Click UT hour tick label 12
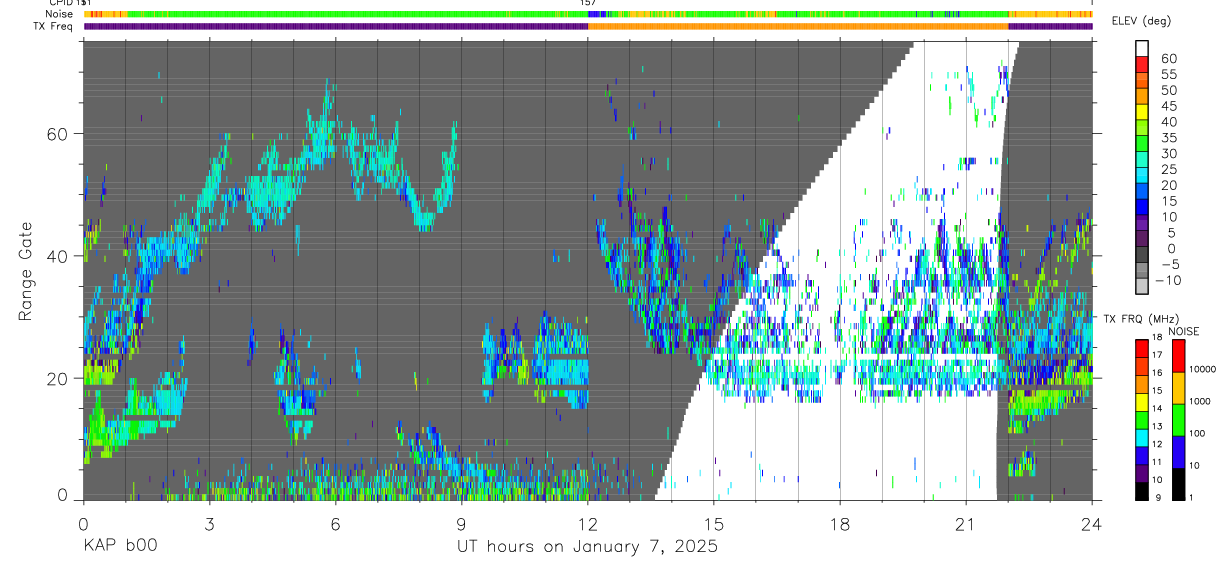Screen dimensions: 1228x567 click(x=588, y=523)
